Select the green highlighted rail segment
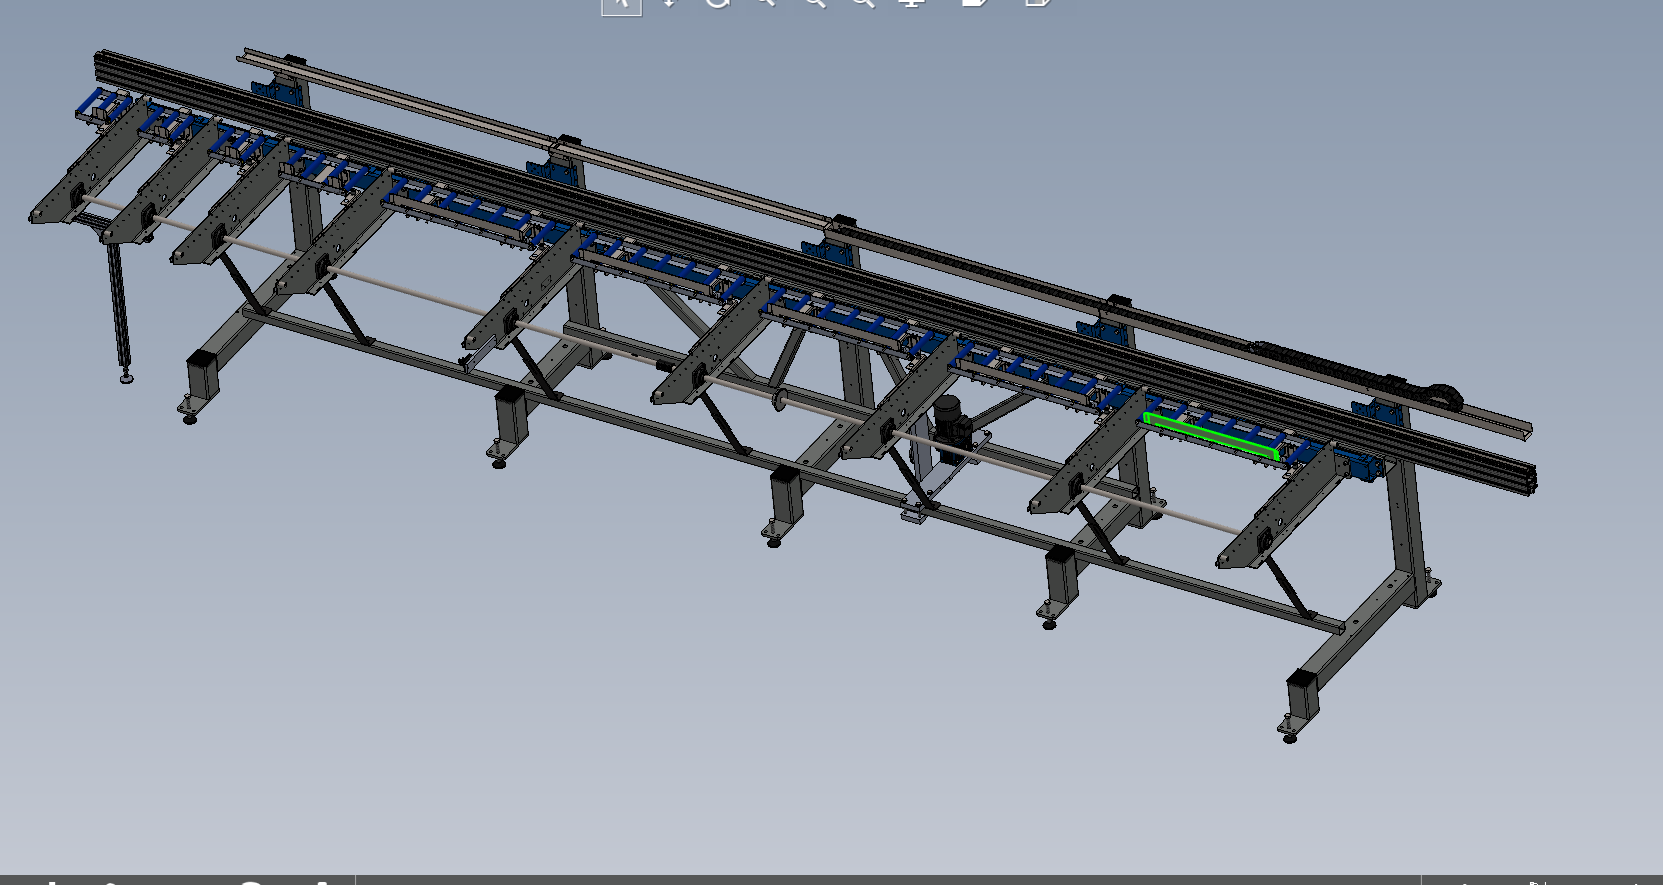The width and height of the screenshot is (1663, 885). [1210, 434]
